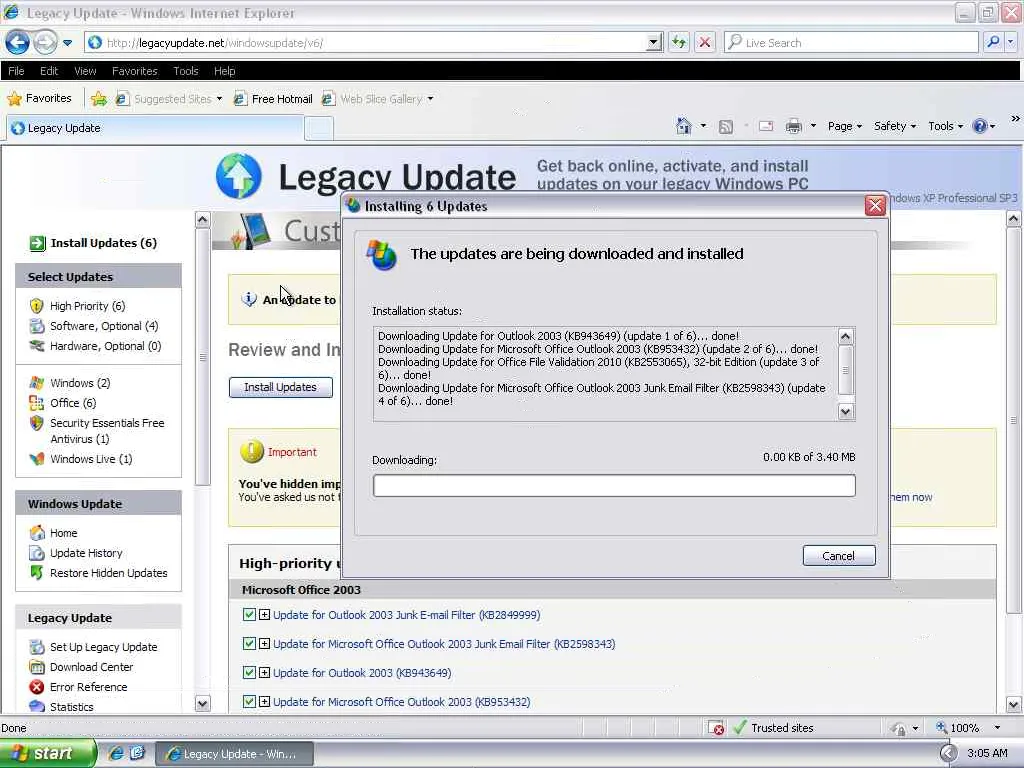Image resolution: width=1024 pixels, height=768 pixels.
Task: Expand details for KB2598343 update
Action: 264,643
